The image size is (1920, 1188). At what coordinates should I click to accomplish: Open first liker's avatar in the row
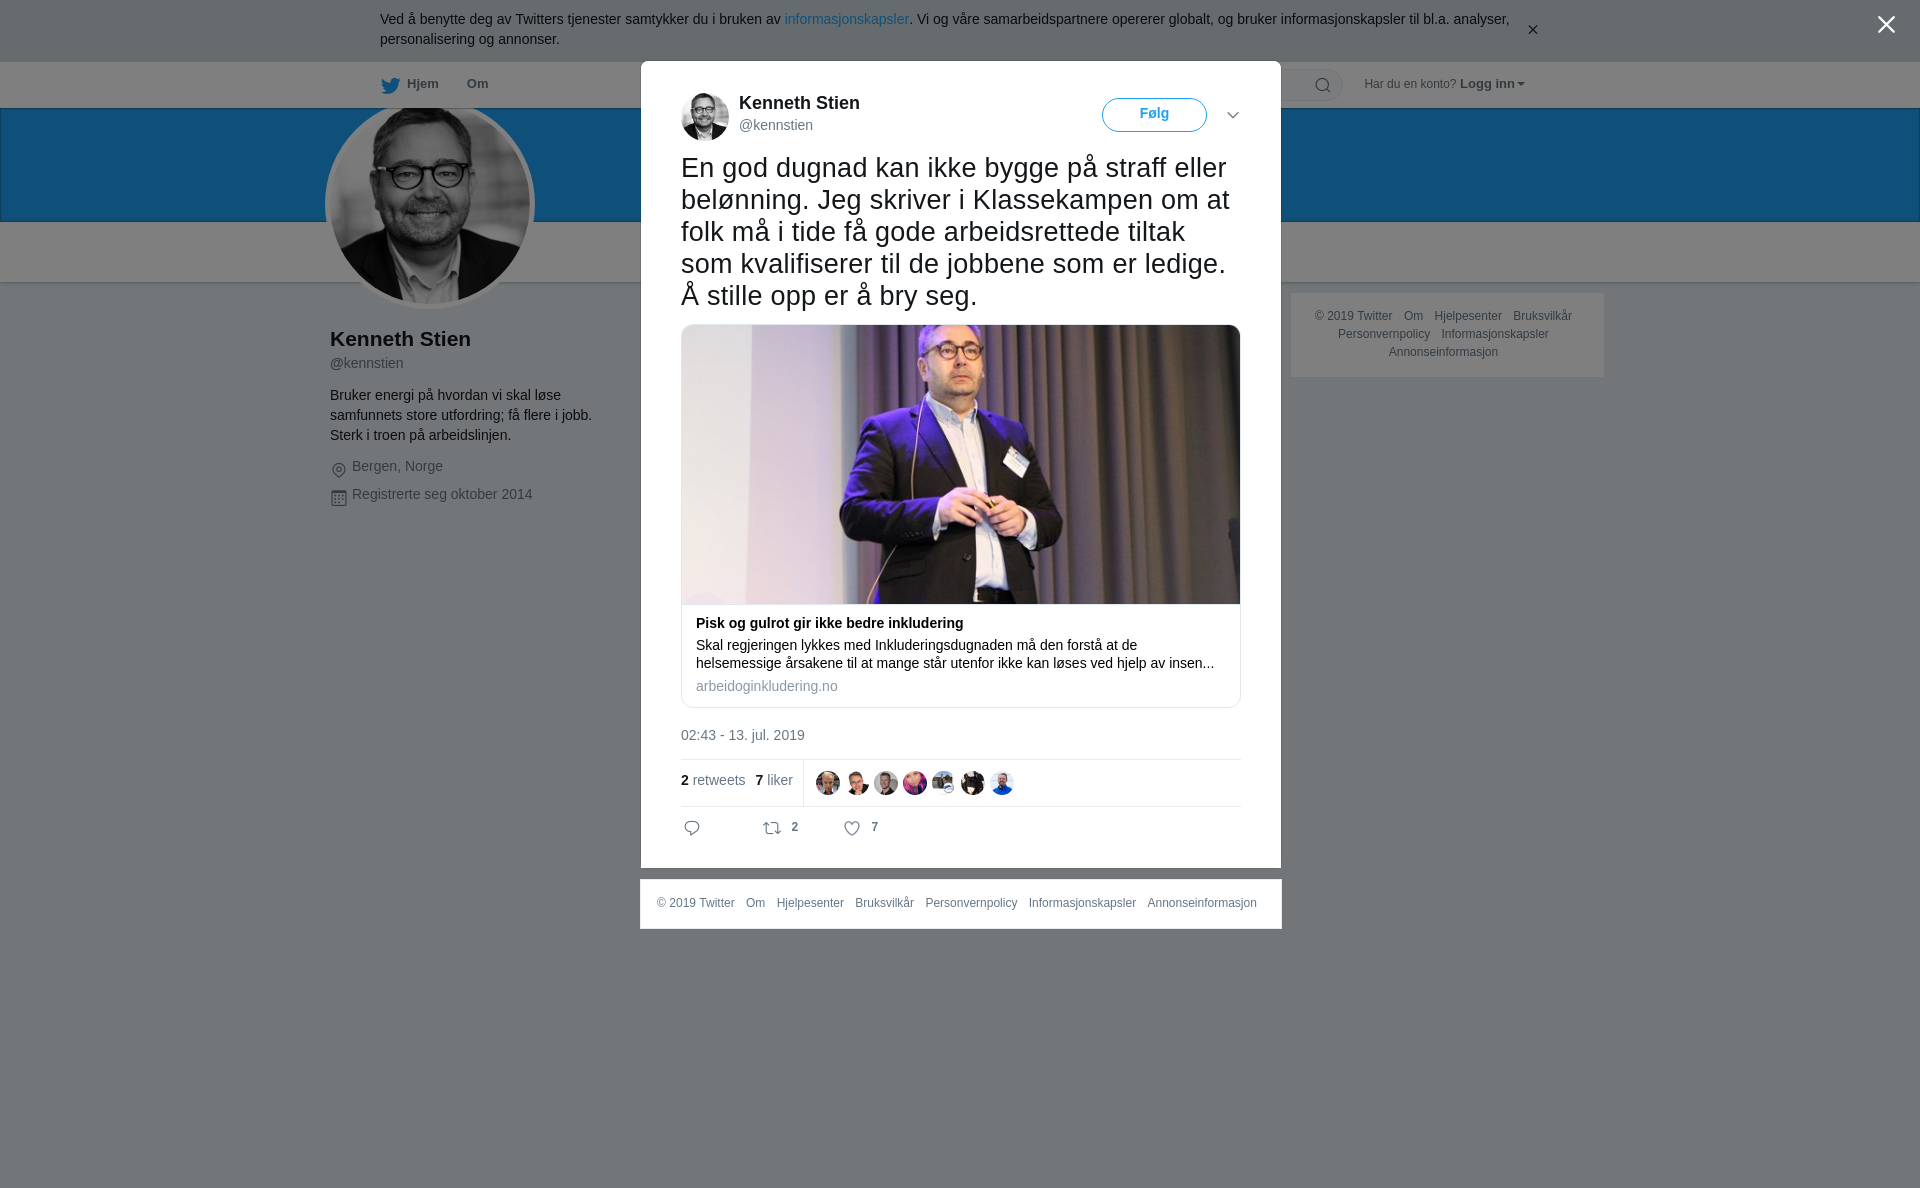(x=828, y=783)
